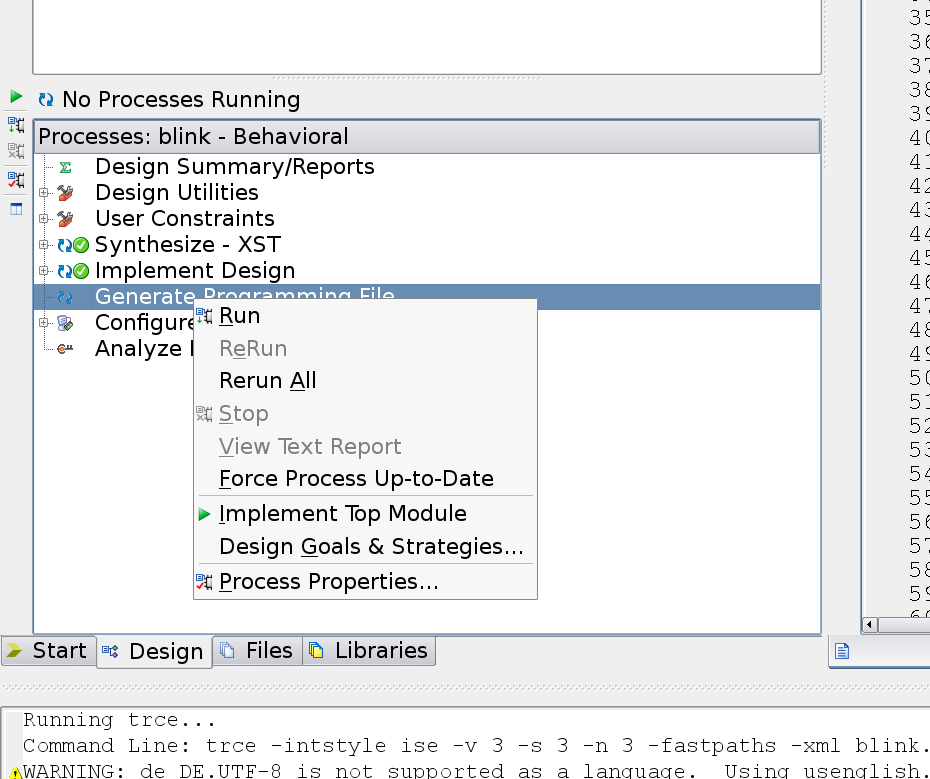
Task: Expand the Synthesize - XST node
Action: 43,244
